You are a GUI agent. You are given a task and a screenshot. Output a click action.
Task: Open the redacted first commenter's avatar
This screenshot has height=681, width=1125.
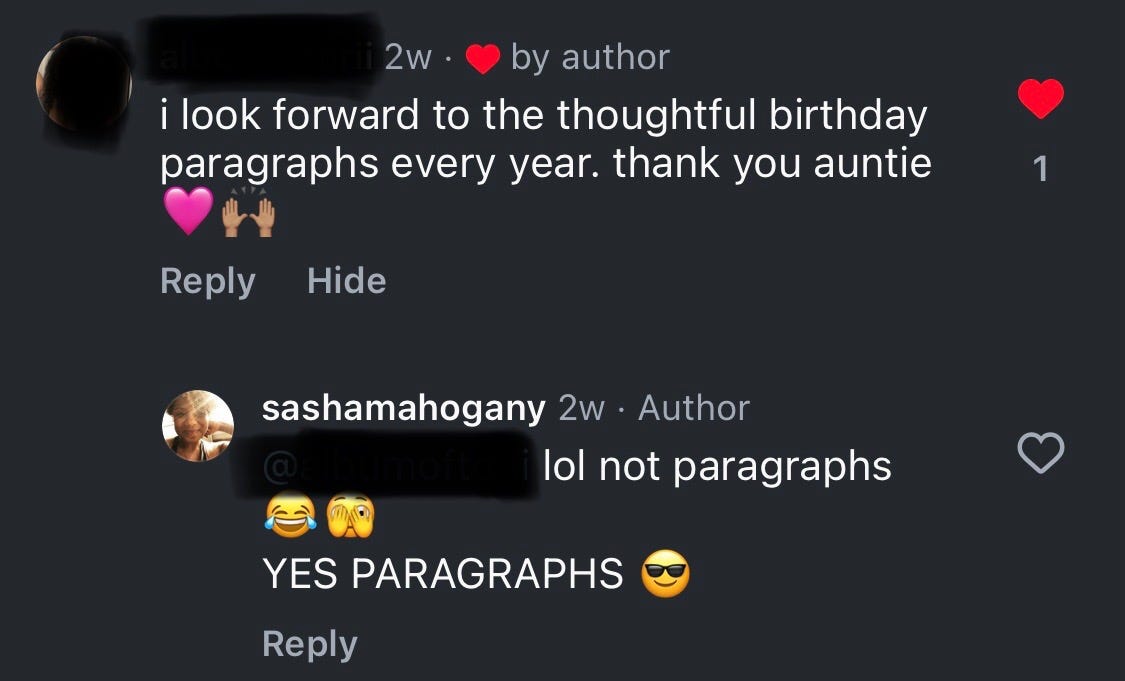[x=84, y=83]
